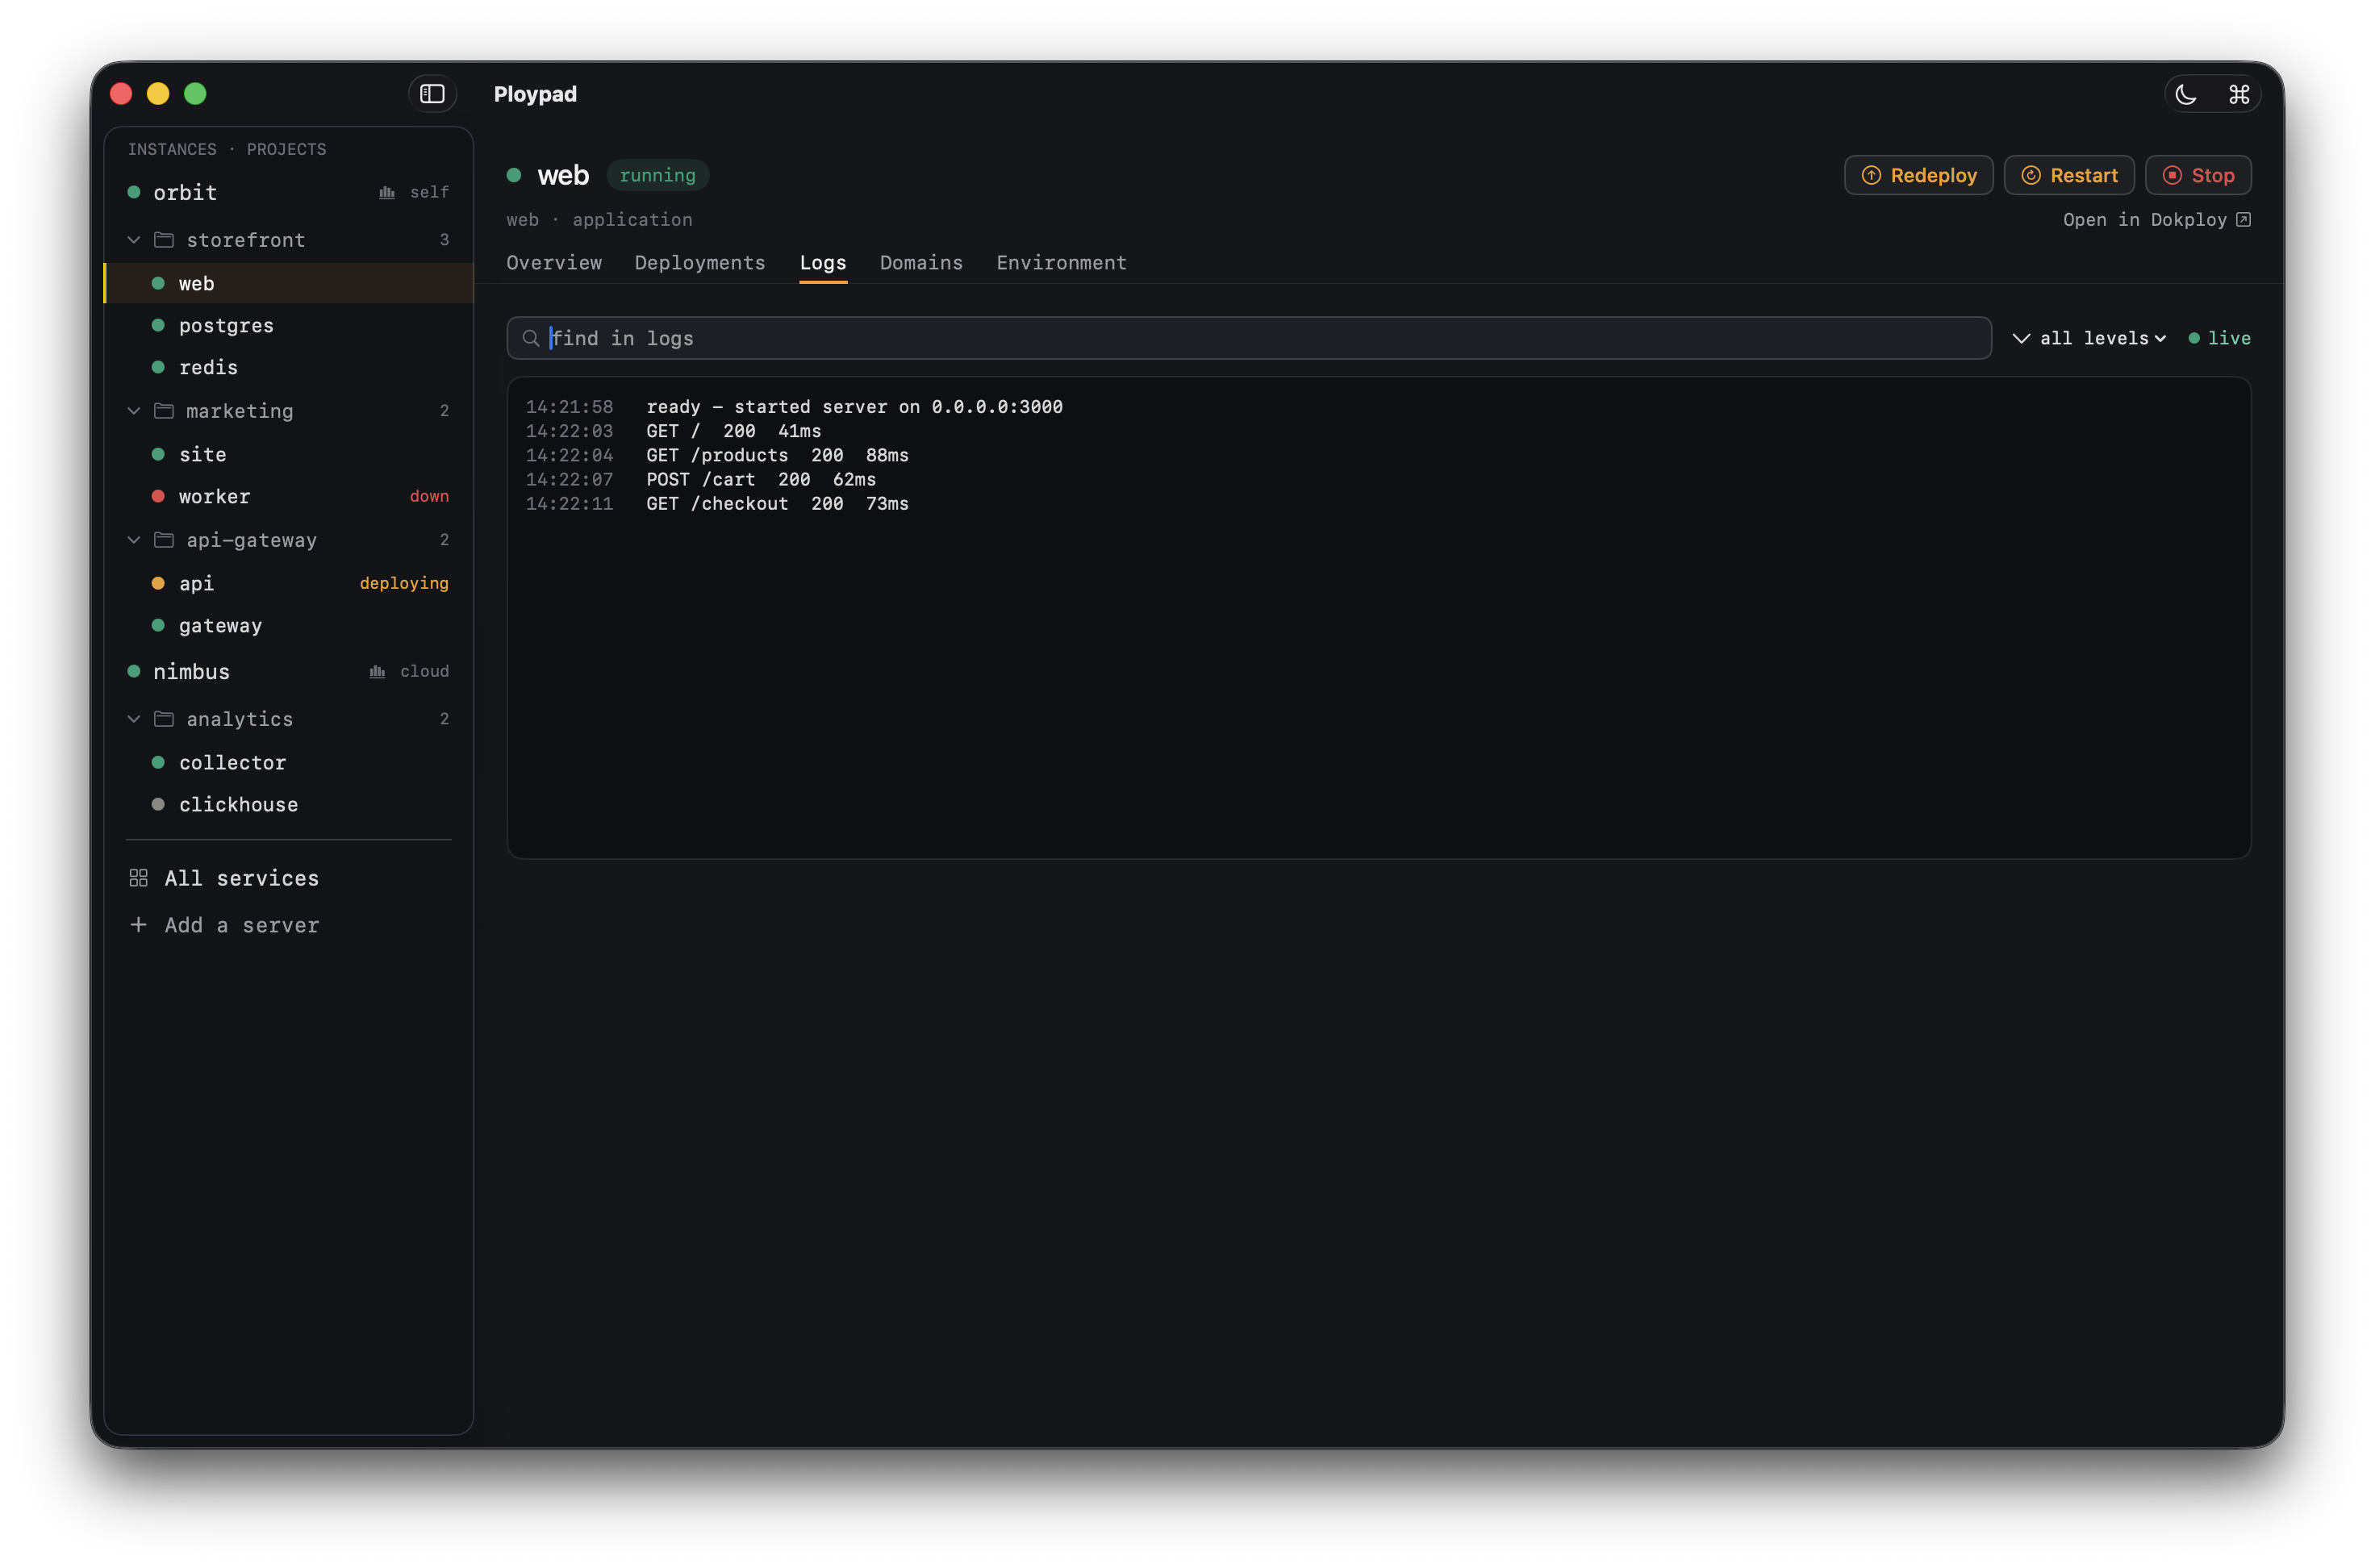Select the nimbus instance
Screen dimensions: 2375x1568
pyautogui.click(x=288, y=672)
